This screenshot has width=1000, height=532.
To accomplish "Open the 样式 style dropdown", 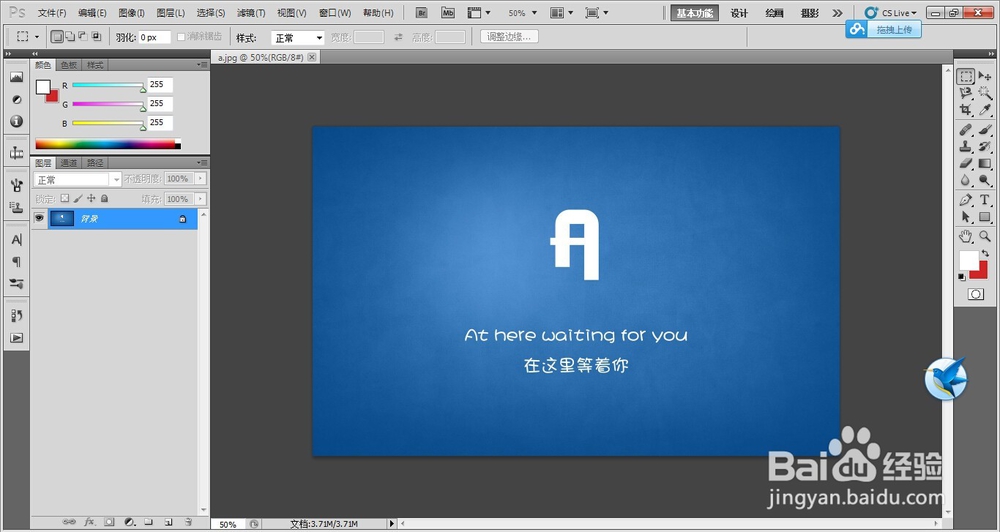I will pos(298,38).
